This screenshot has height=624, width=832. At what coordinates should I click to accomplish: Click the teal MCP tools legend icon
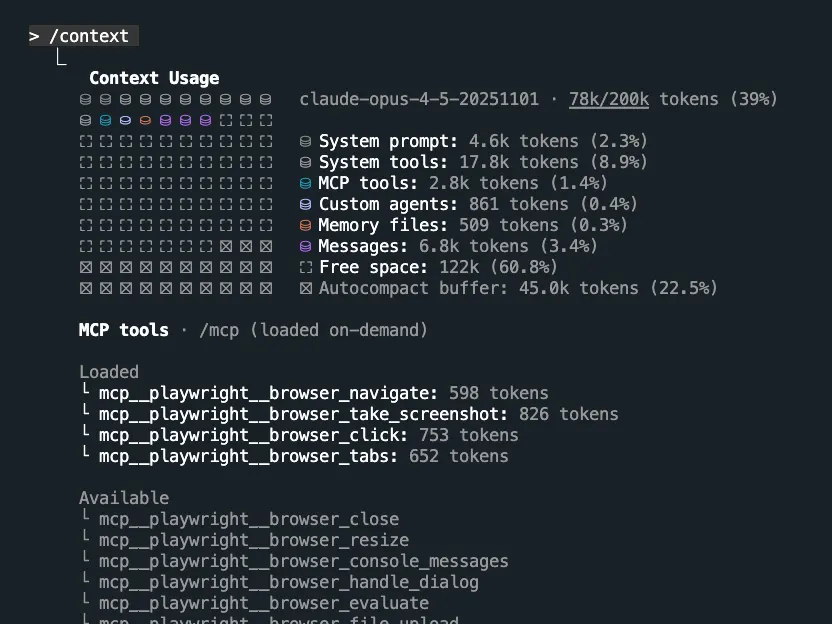coord(305,183)
